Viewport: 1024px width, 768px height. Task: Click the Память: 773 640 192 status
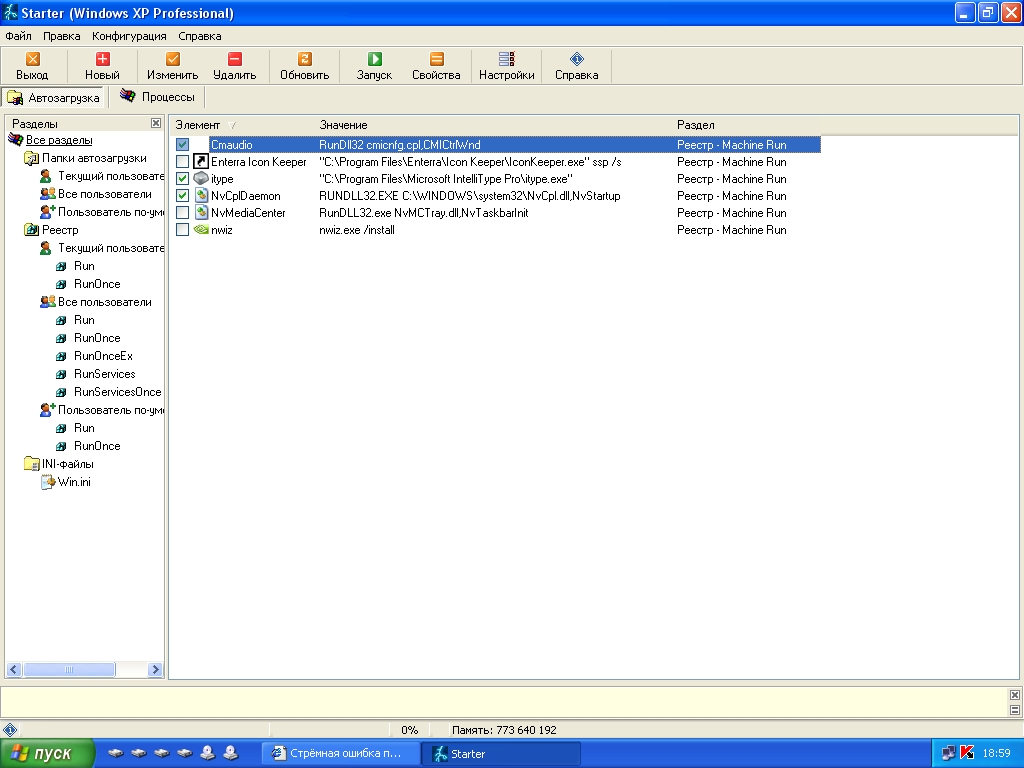coord(504,730)
